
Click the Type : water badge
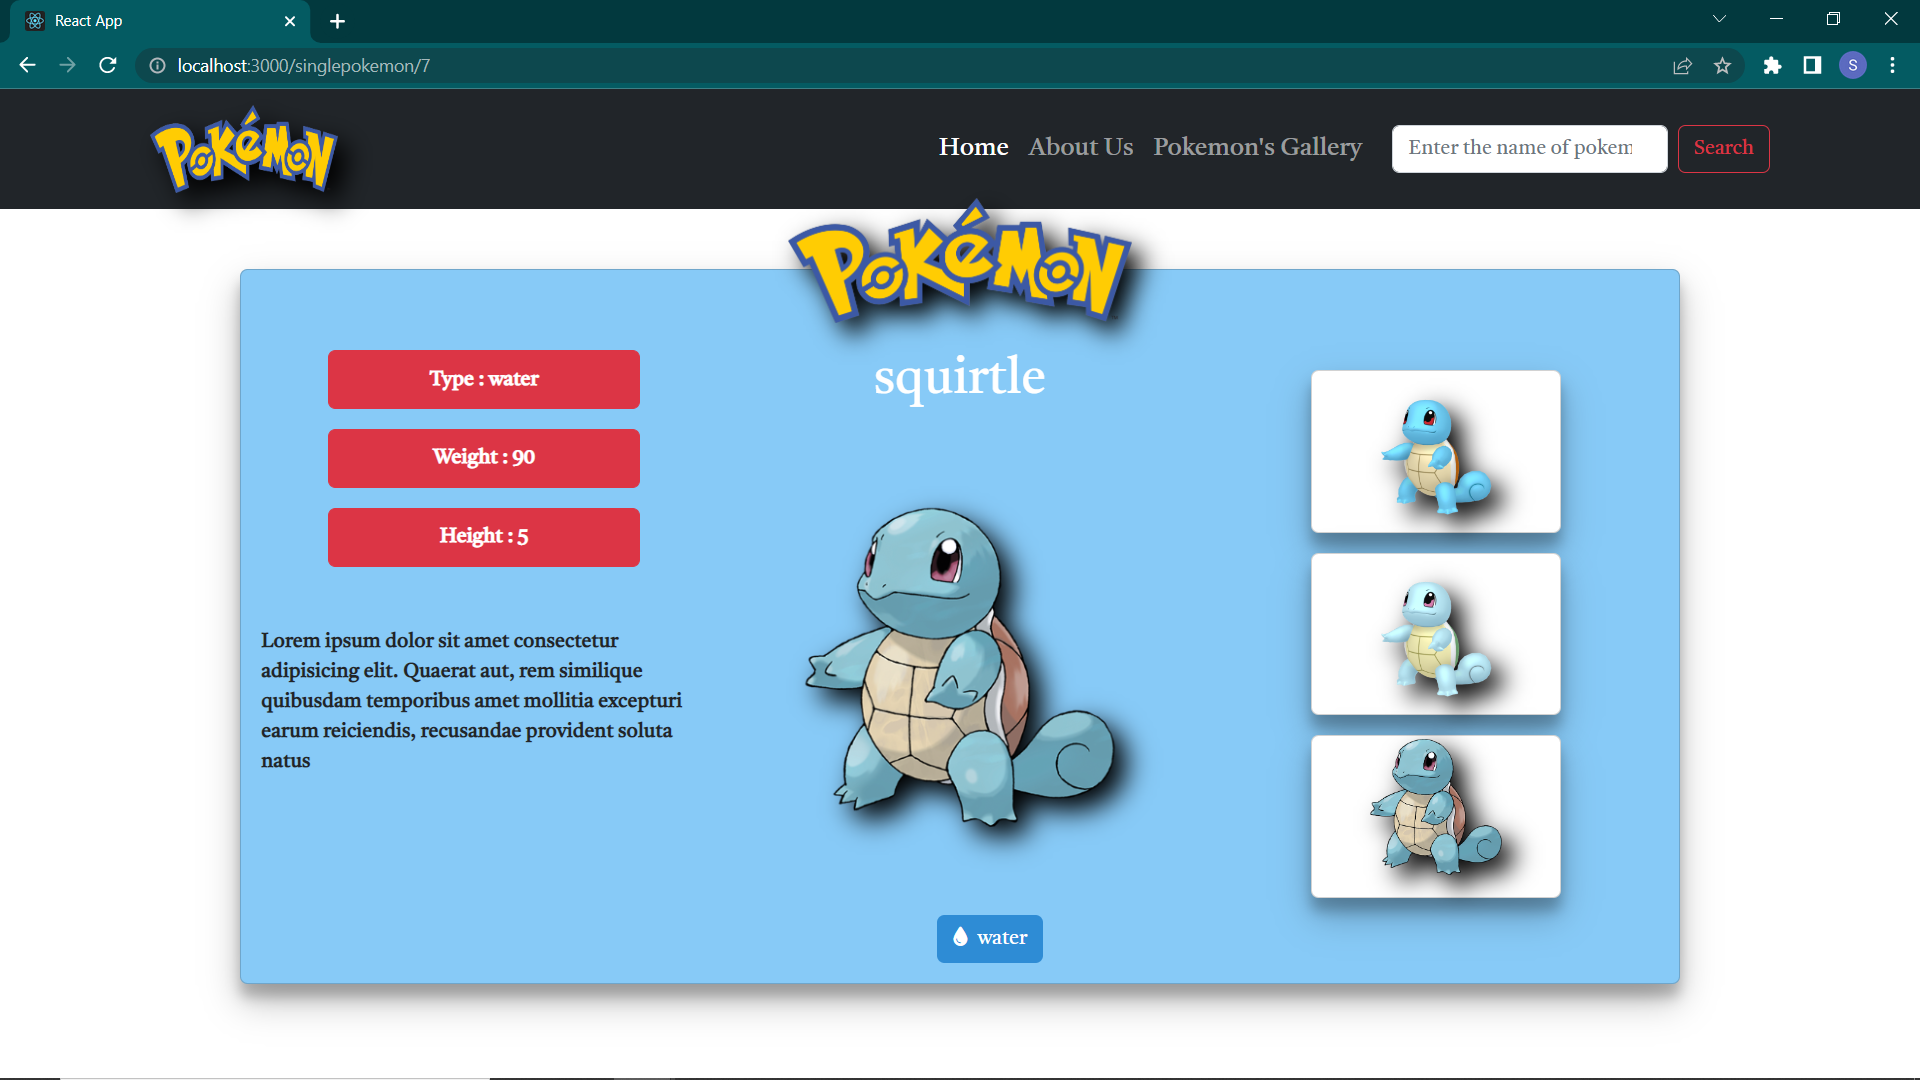(x=483, y=379)
